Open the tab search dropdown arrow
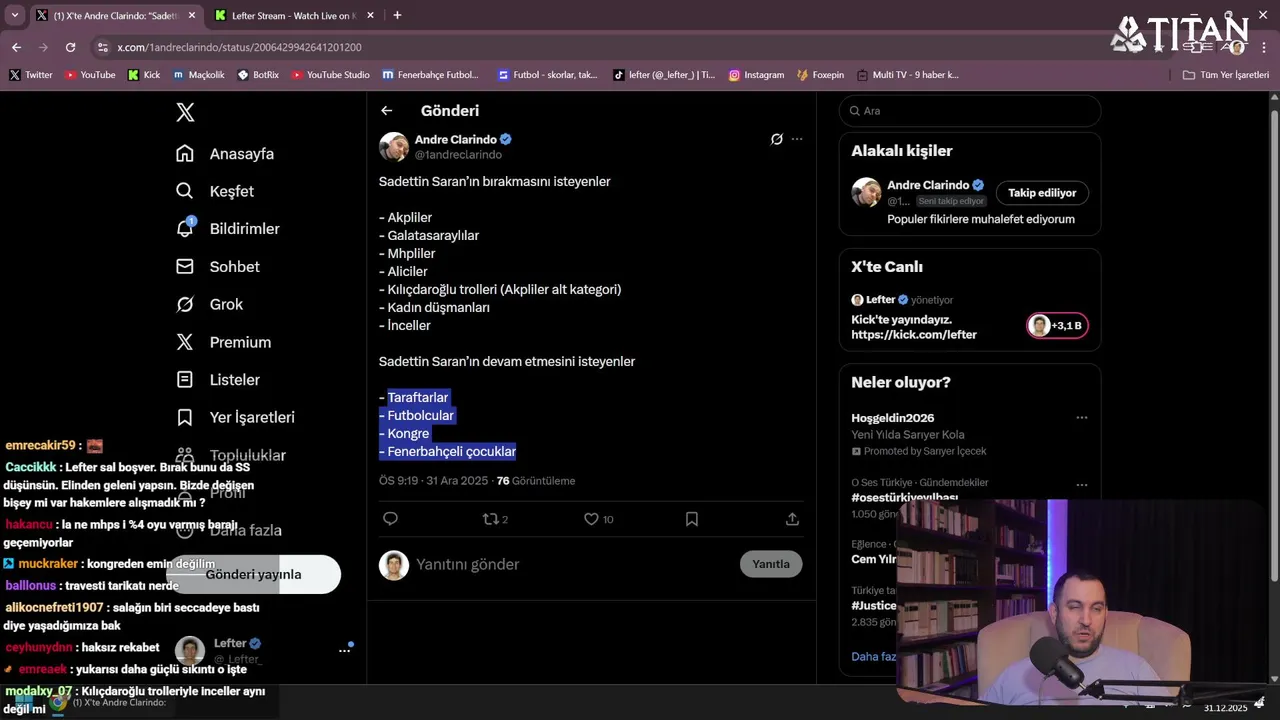 point(15,15)
